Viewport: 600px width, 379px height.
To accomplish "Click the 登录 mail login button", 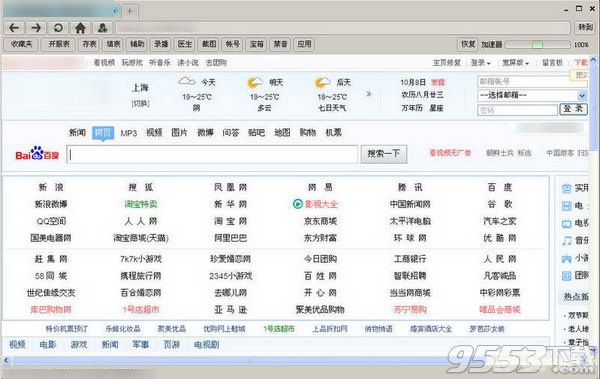I will pyautogui.click(x=573, y=109).
